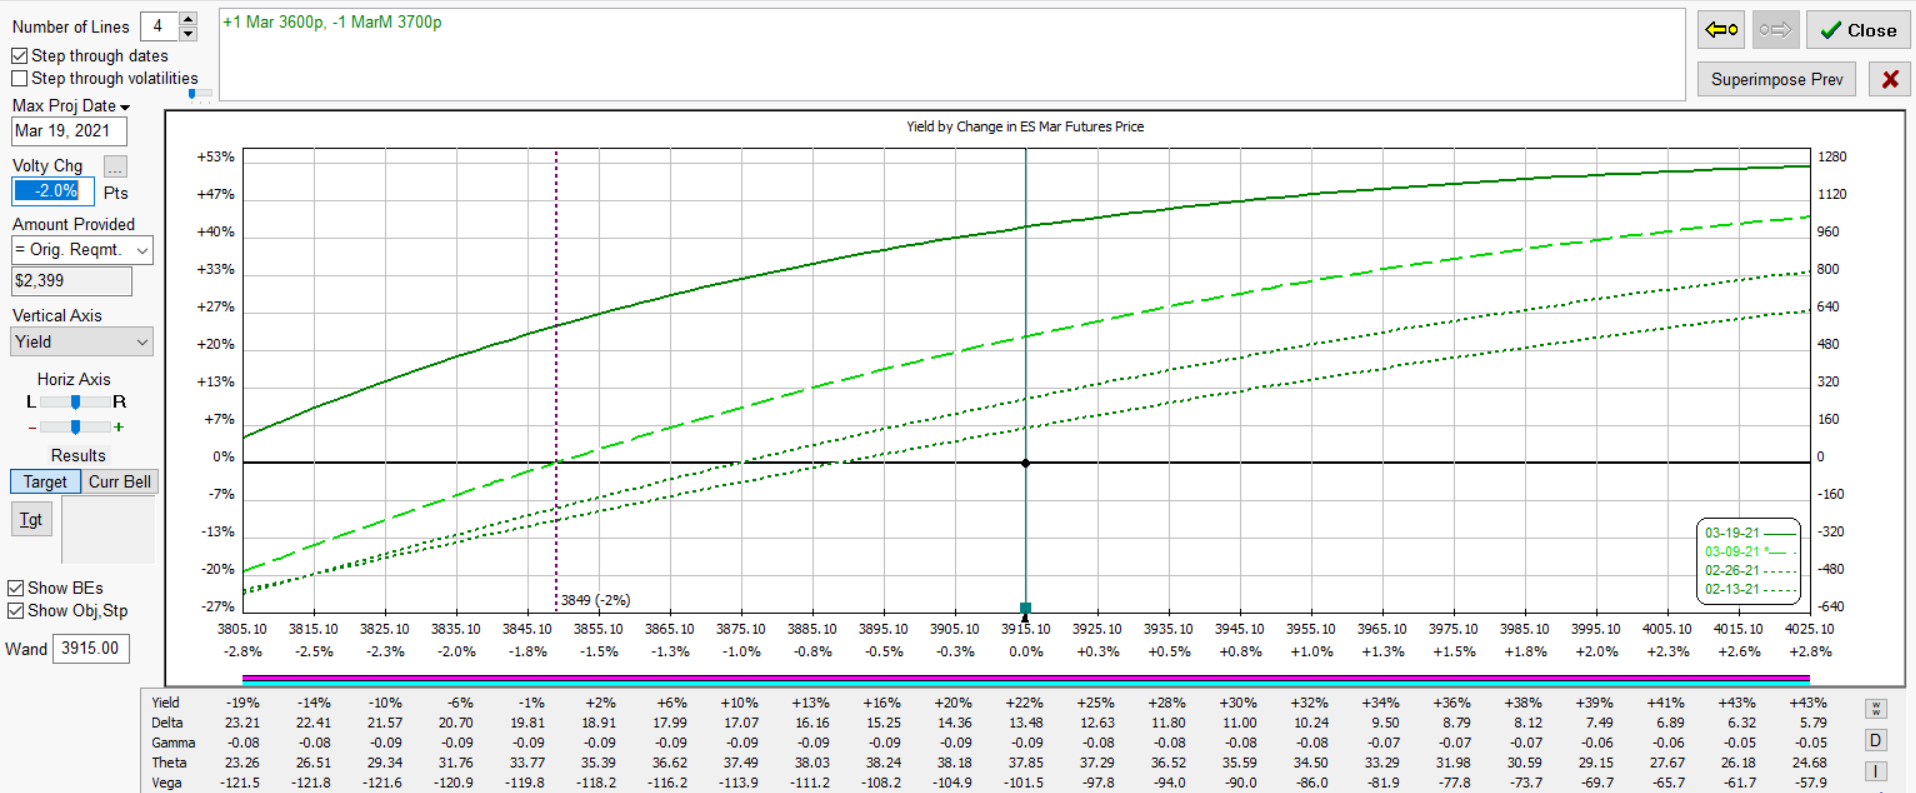
Task: Click the Number of Lines value field
Action: pyautogui.click(x=159, y=26)
